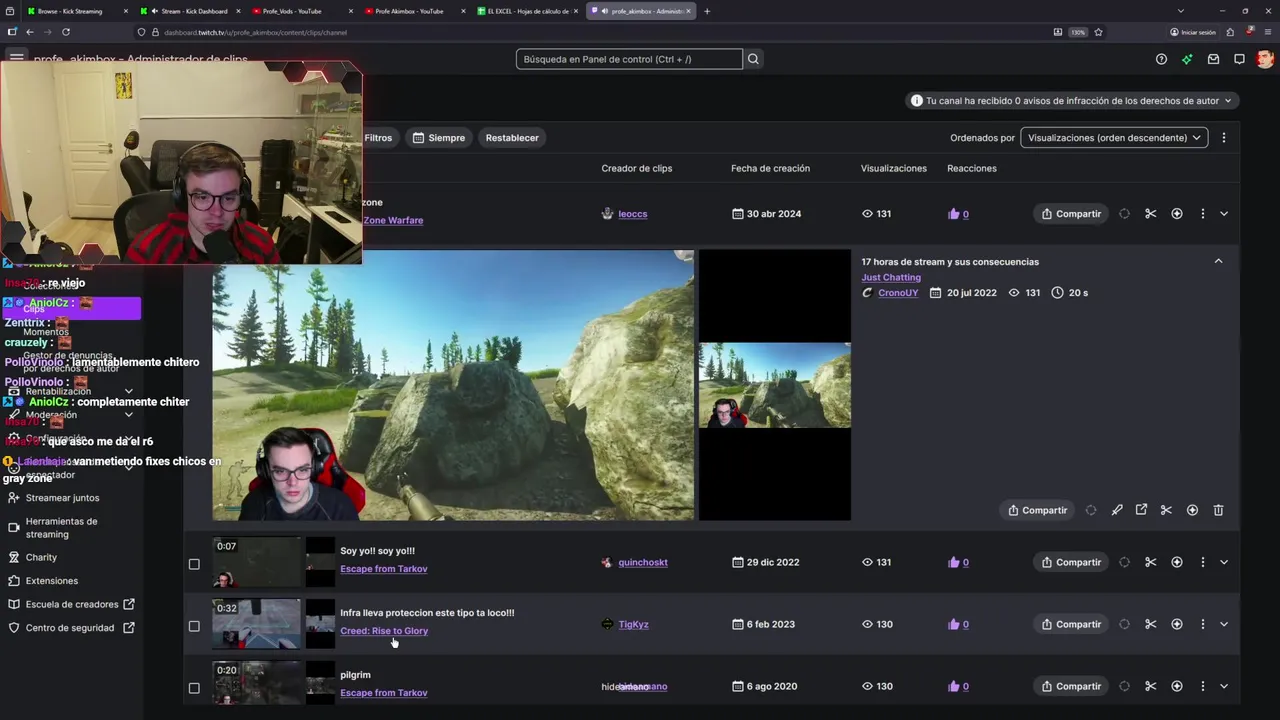
Task: Tick checkbox for Soy yo!! clip
Action: [x=194, y=564]
